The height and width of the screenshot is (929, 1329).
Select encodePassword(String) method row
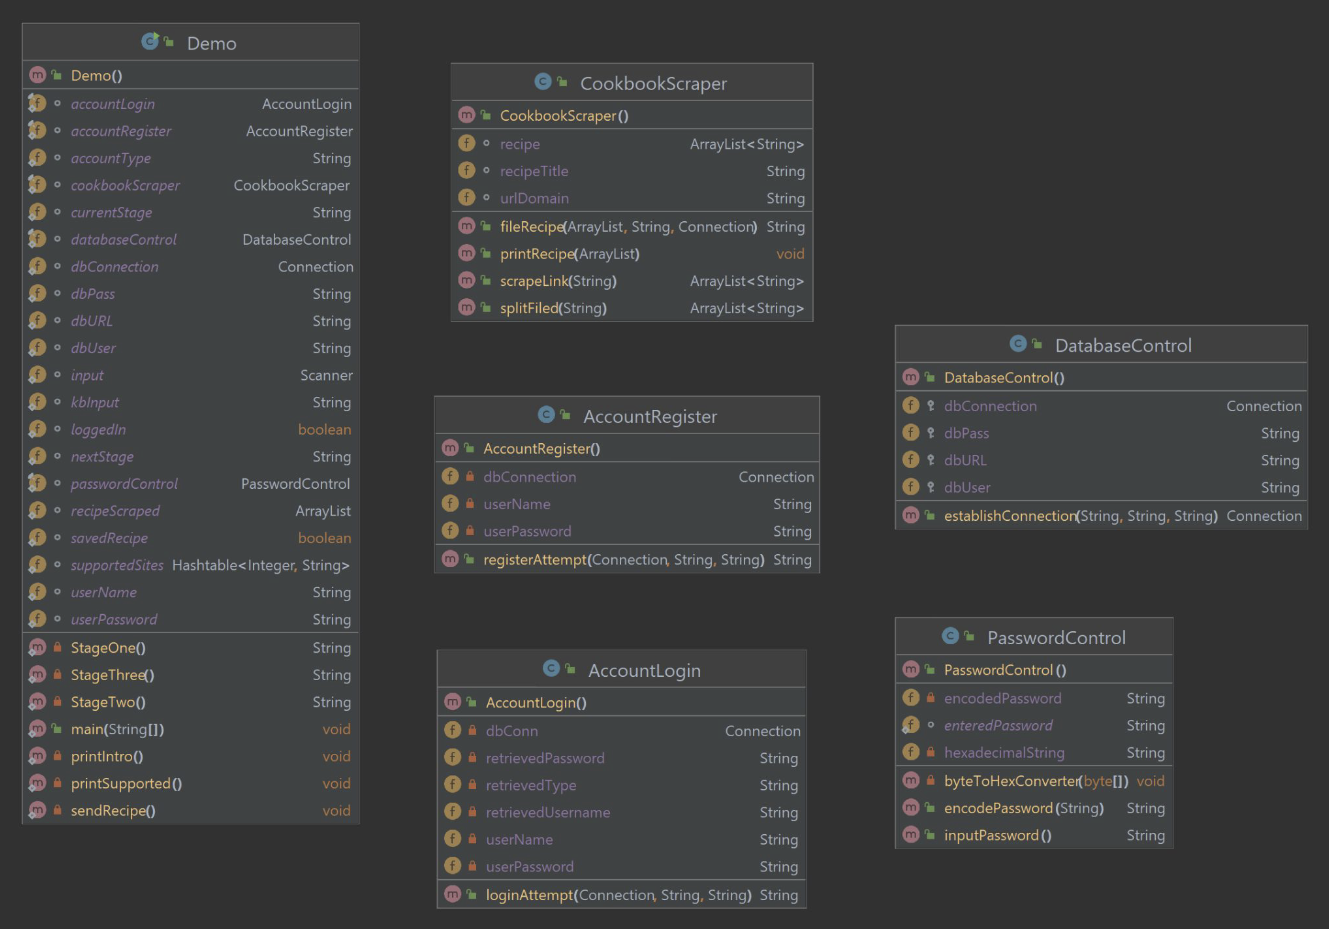pos(1034,808)
